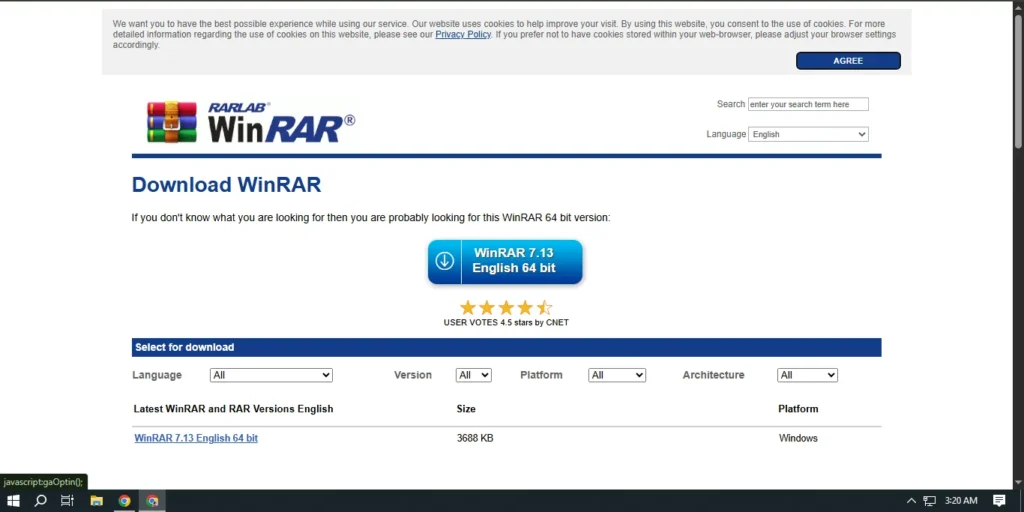Image resolution: width=1024 pixels, height=512 pixels.
Task: Click the 'Download WinRAR' heading
Action: tap(227, 185)
